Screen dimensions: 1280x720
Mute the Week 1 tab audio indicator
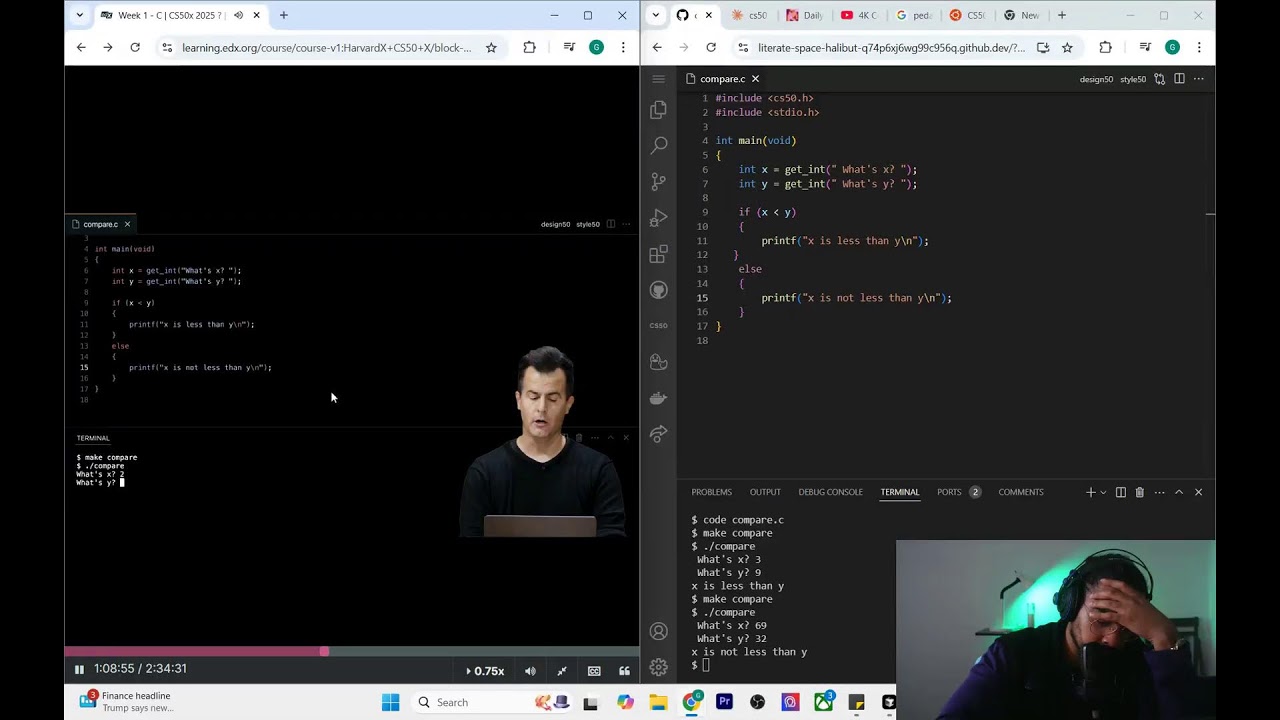click(238, 15)
